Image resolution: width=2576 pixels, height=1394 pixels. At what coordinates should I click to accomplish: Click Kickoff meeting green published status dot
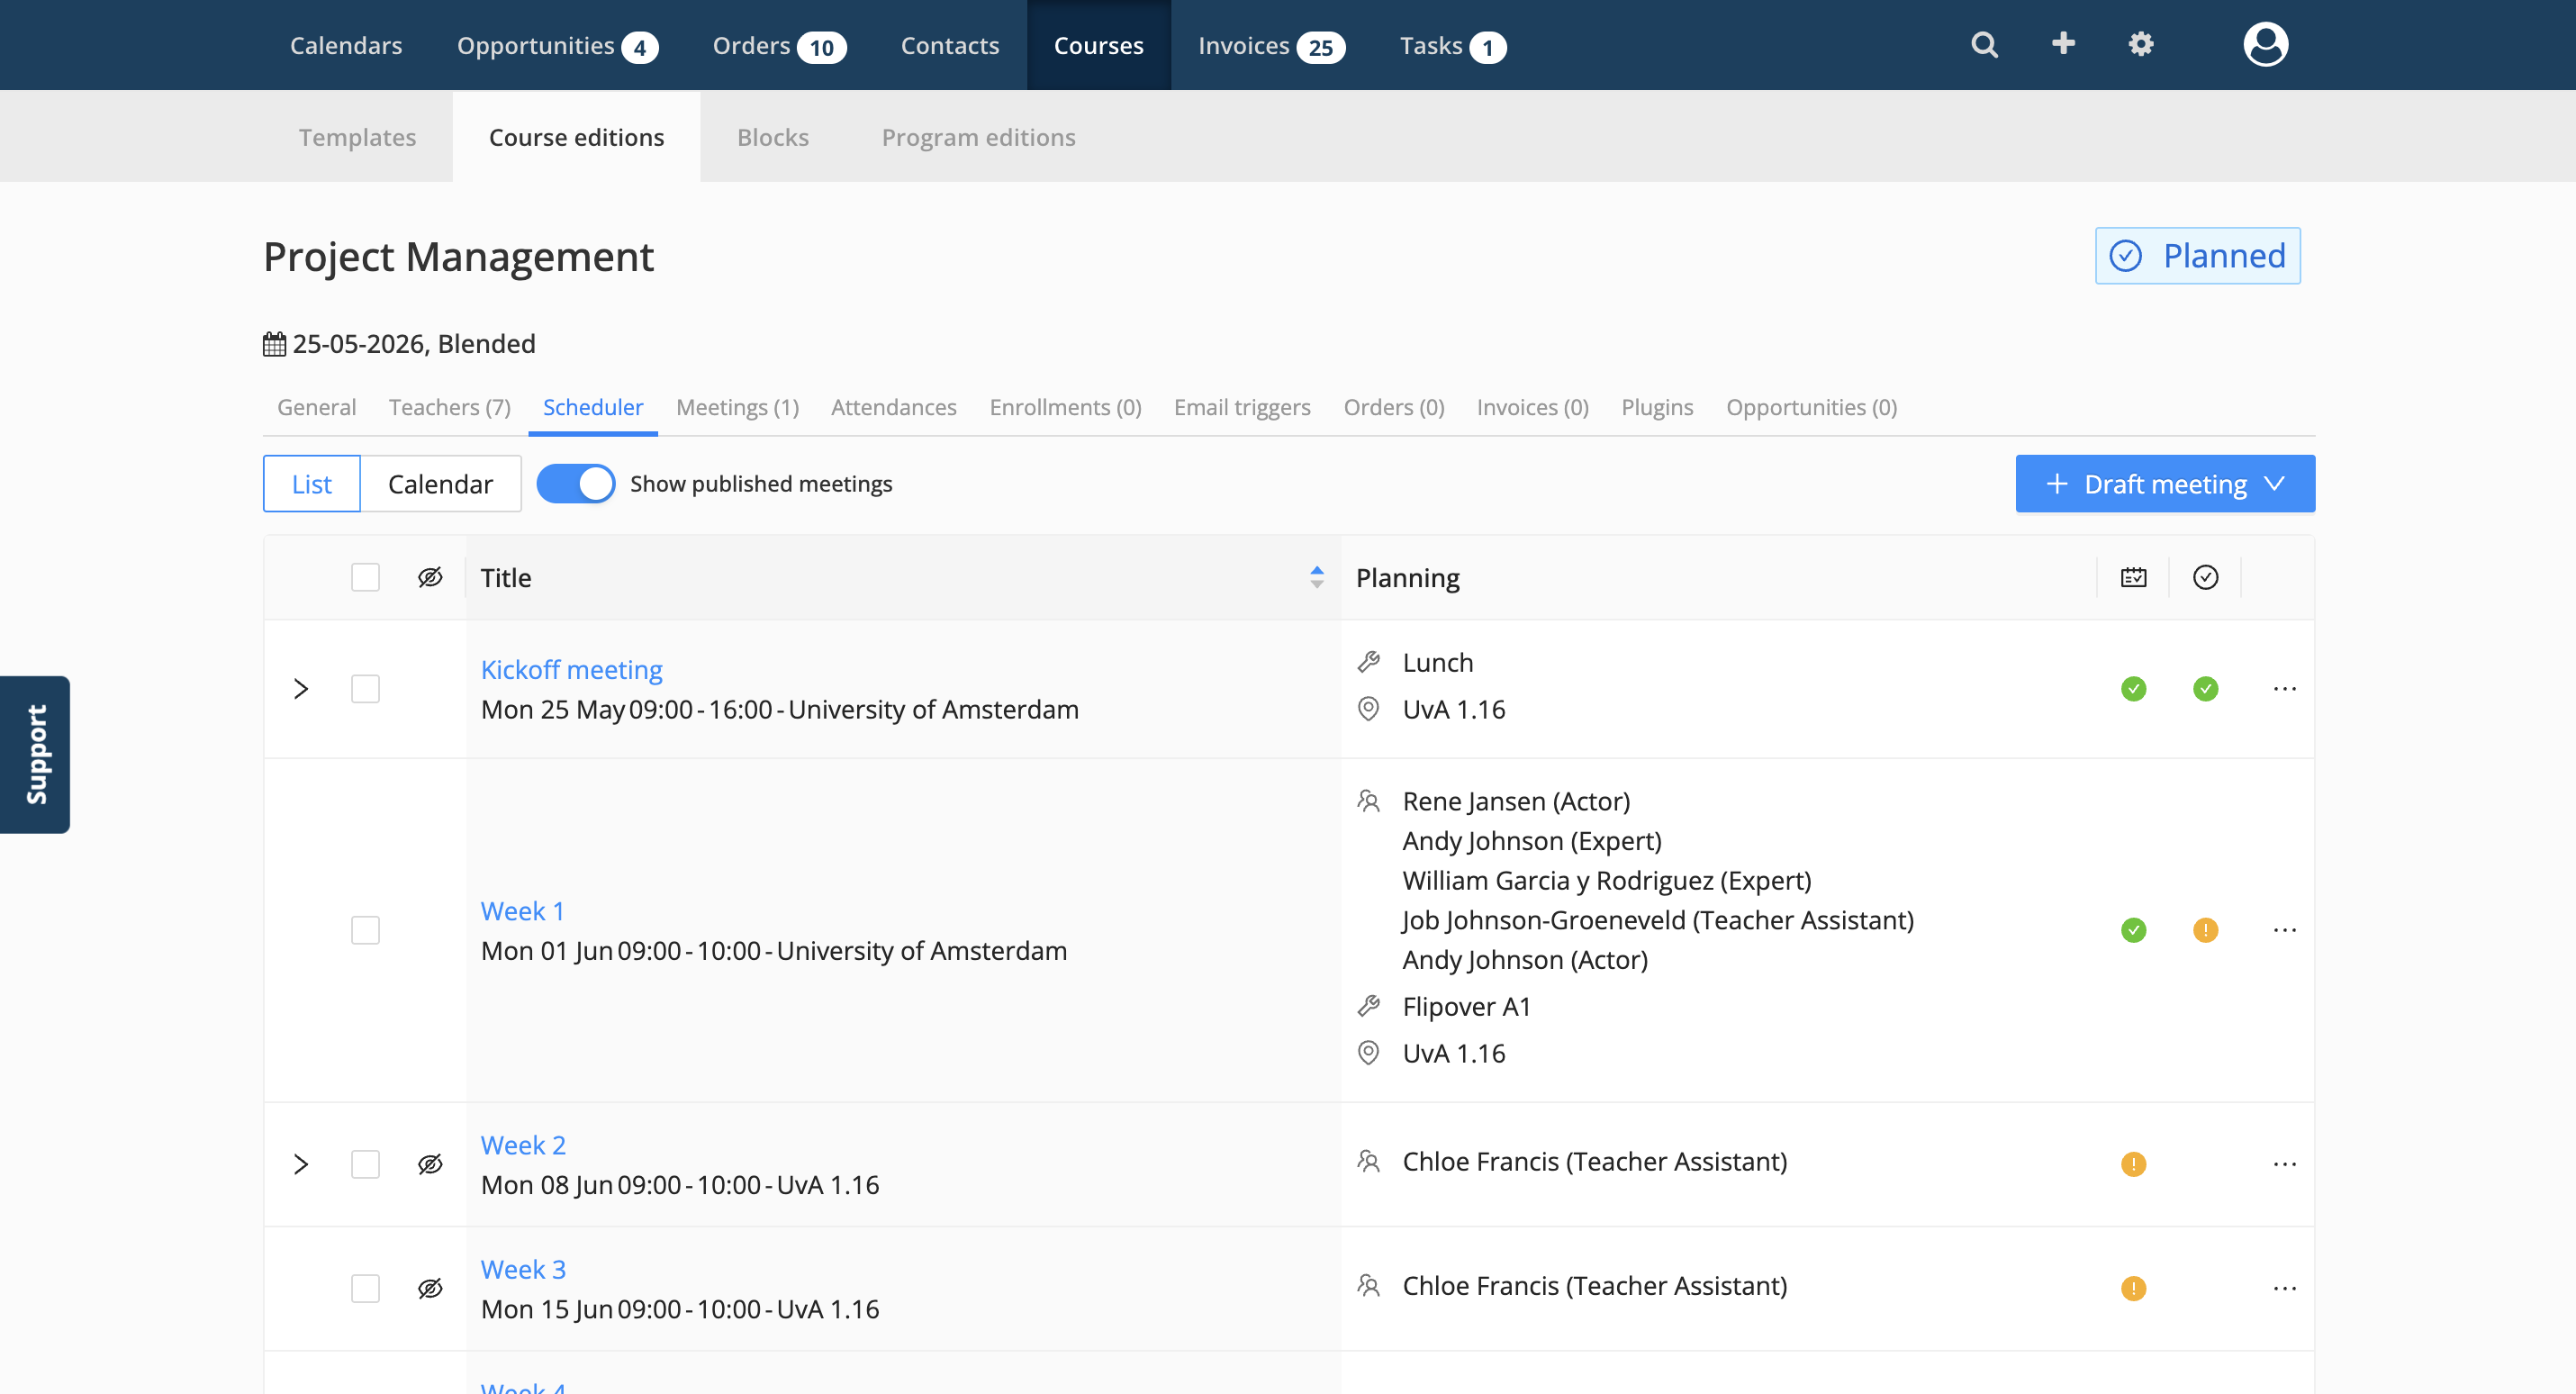tap(2205, 689)
